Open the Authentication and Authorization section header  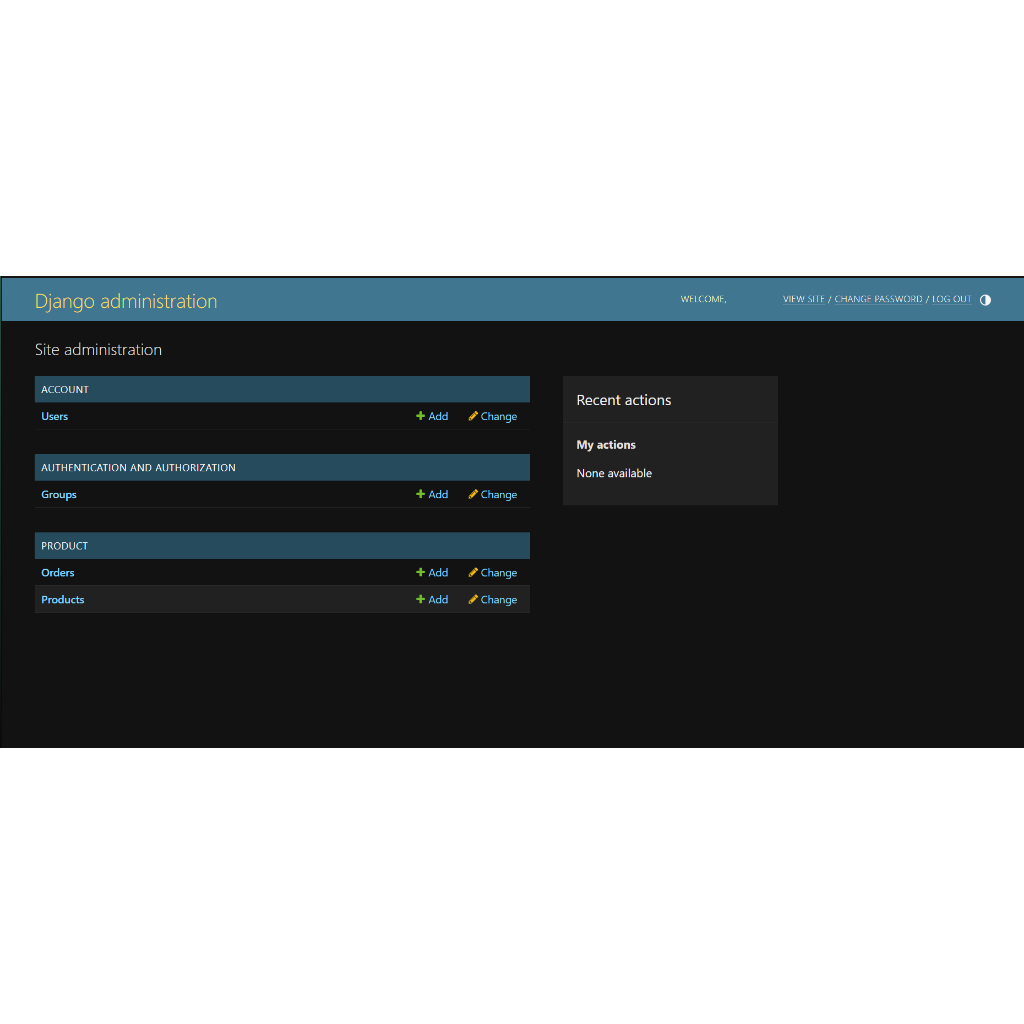tap(138, 468)
